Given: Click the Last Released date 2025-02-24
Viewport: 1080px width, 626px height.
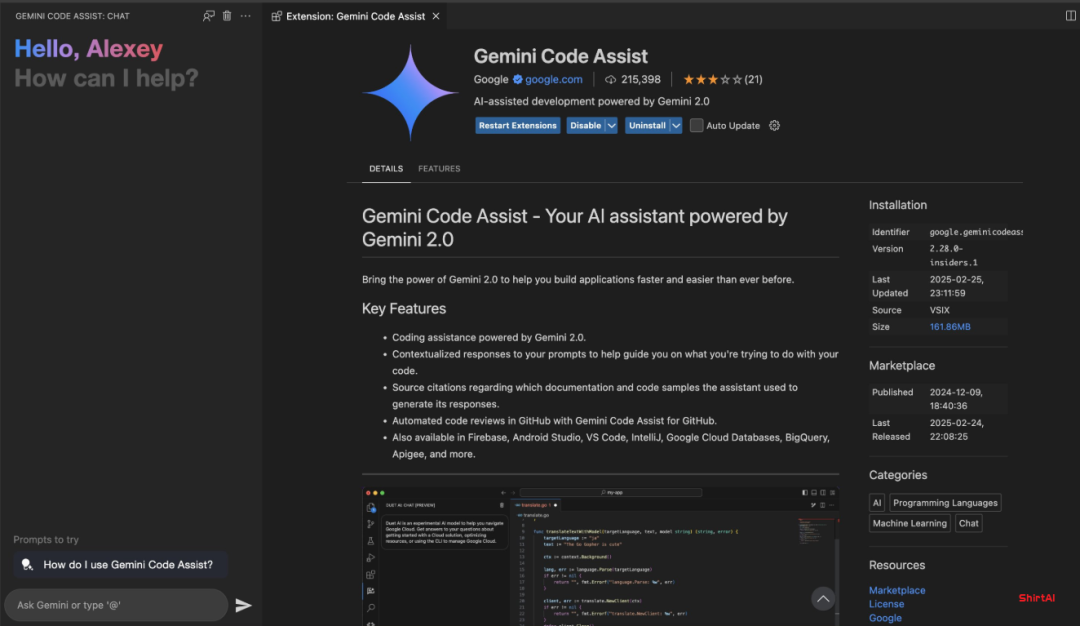Looking at the screenshot, I should point(957,430).
